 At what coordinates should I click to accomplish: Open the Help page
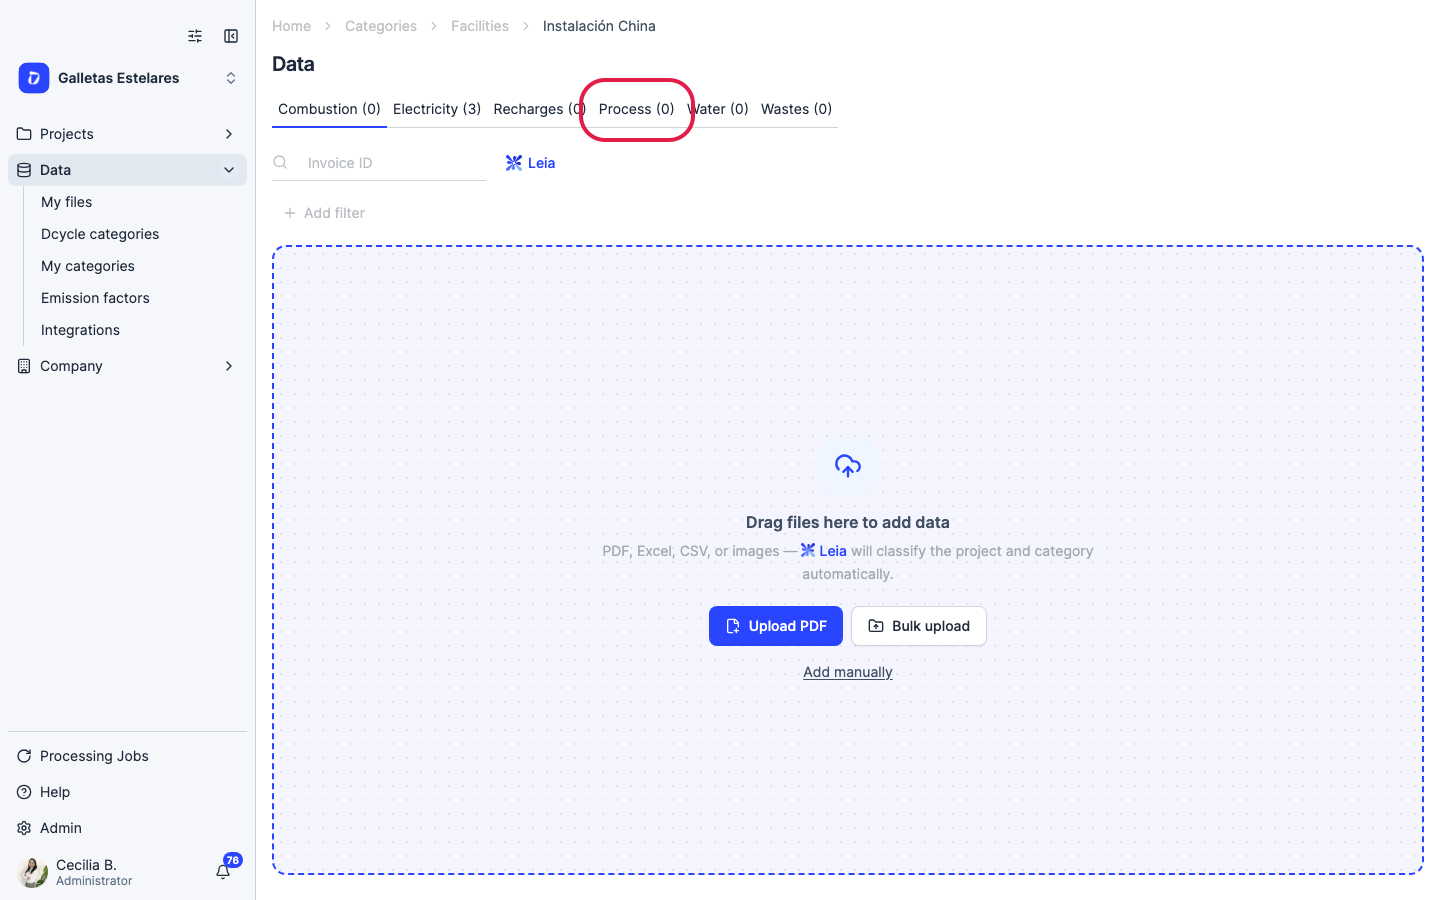point(55,792)
